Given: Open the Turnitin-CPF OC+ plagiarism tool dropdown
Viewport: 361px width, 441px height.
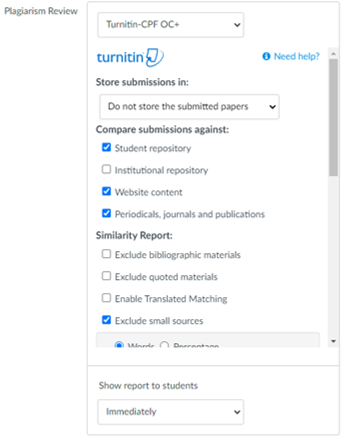Looking at the screenshot, I should tap(171, 25).
